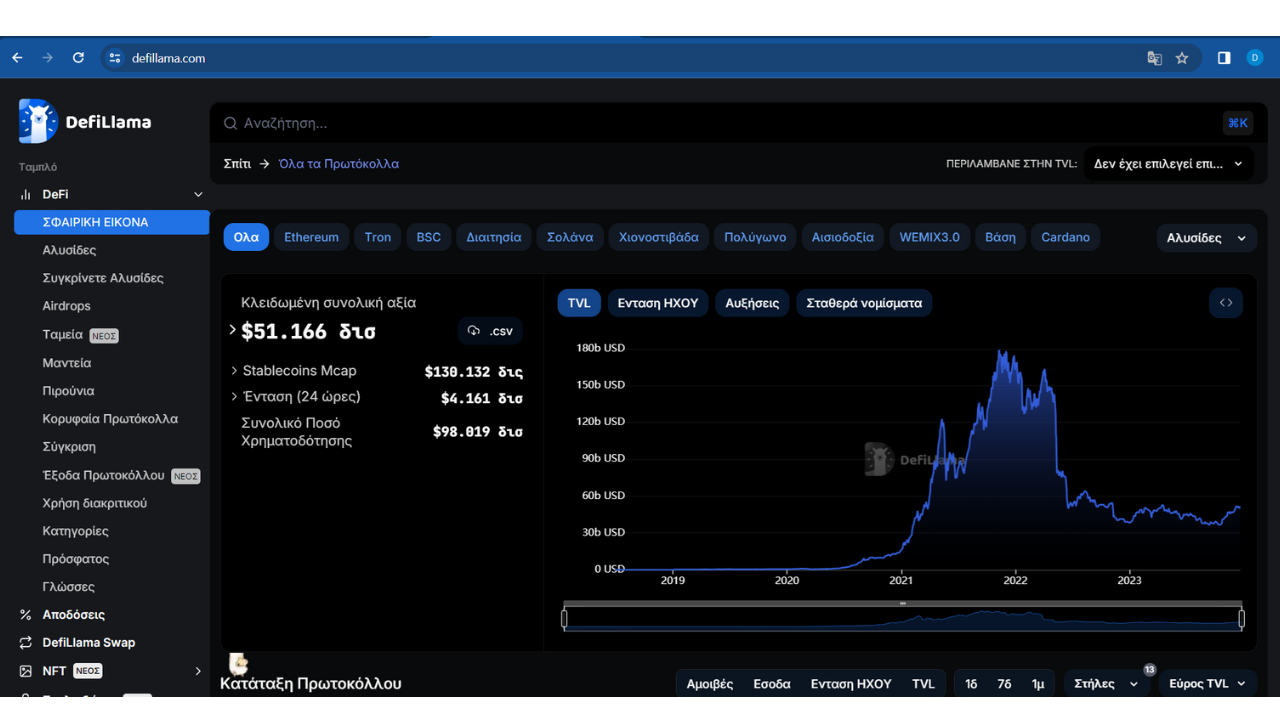The image size is (1280, 720).
Task: Select the 1μ time period
Action: coord(1038,684)
